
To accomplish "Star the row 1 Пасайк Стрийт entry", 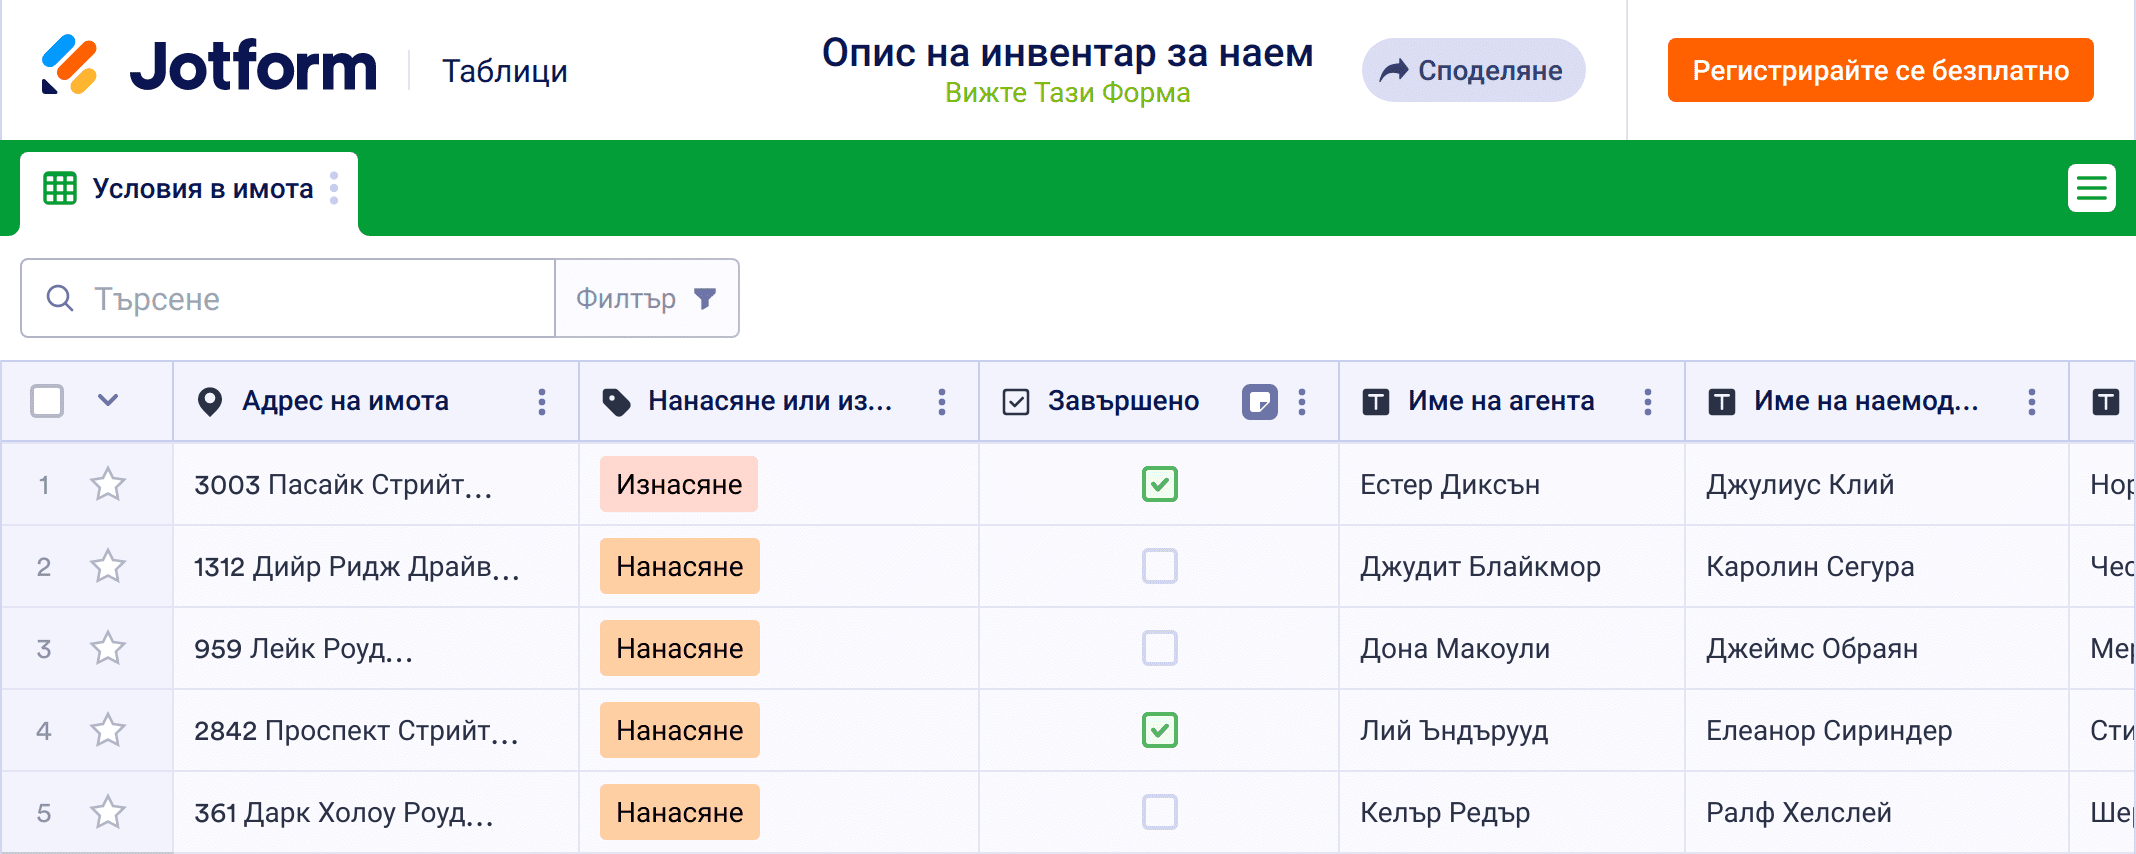I will click(108, 485).
